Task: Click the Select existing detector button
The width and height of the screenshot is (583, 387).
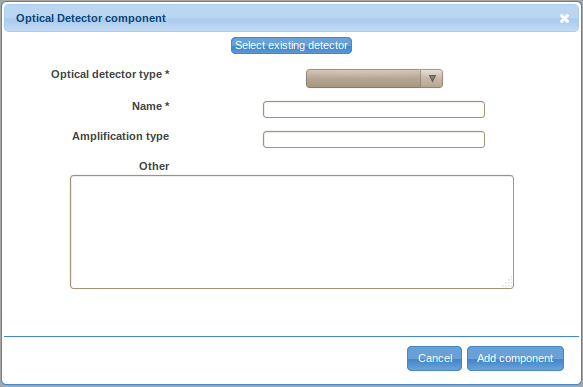Action: pyautogui.click(x=291, y=45)
